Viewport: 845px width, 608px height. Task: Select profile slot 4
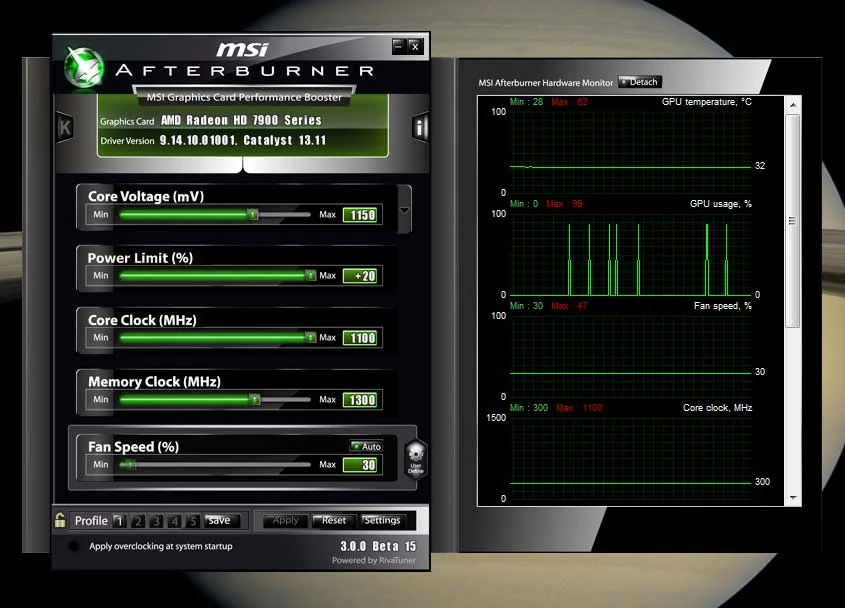pos(175,521)
